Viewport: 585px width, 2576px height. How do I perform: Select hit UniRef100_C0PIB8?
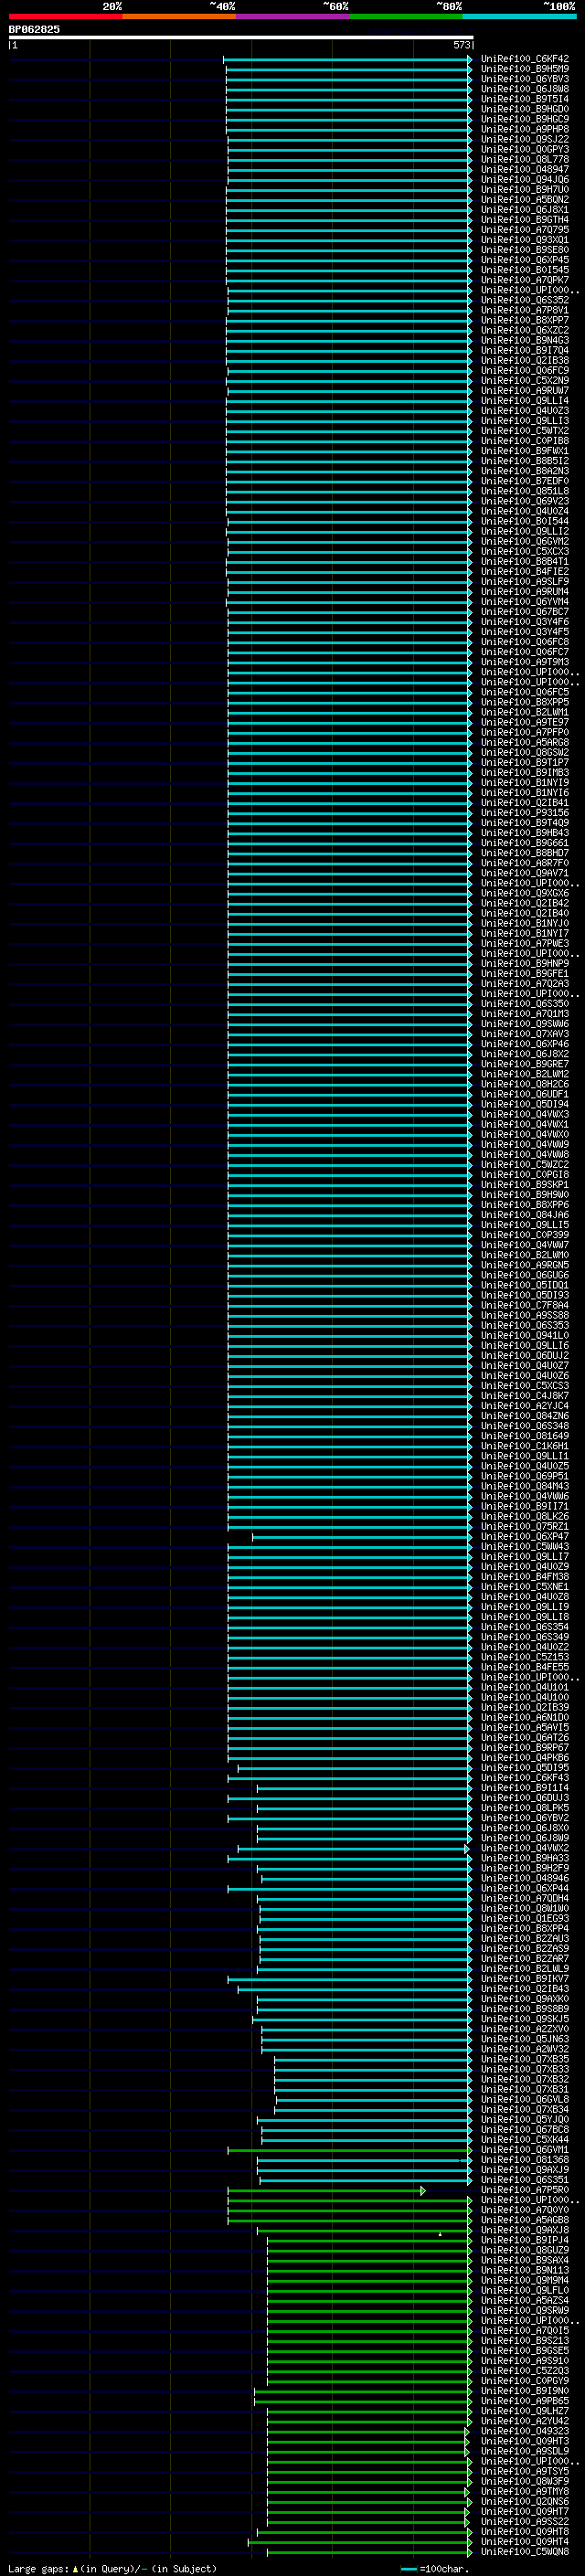click(x=525, y=440)
